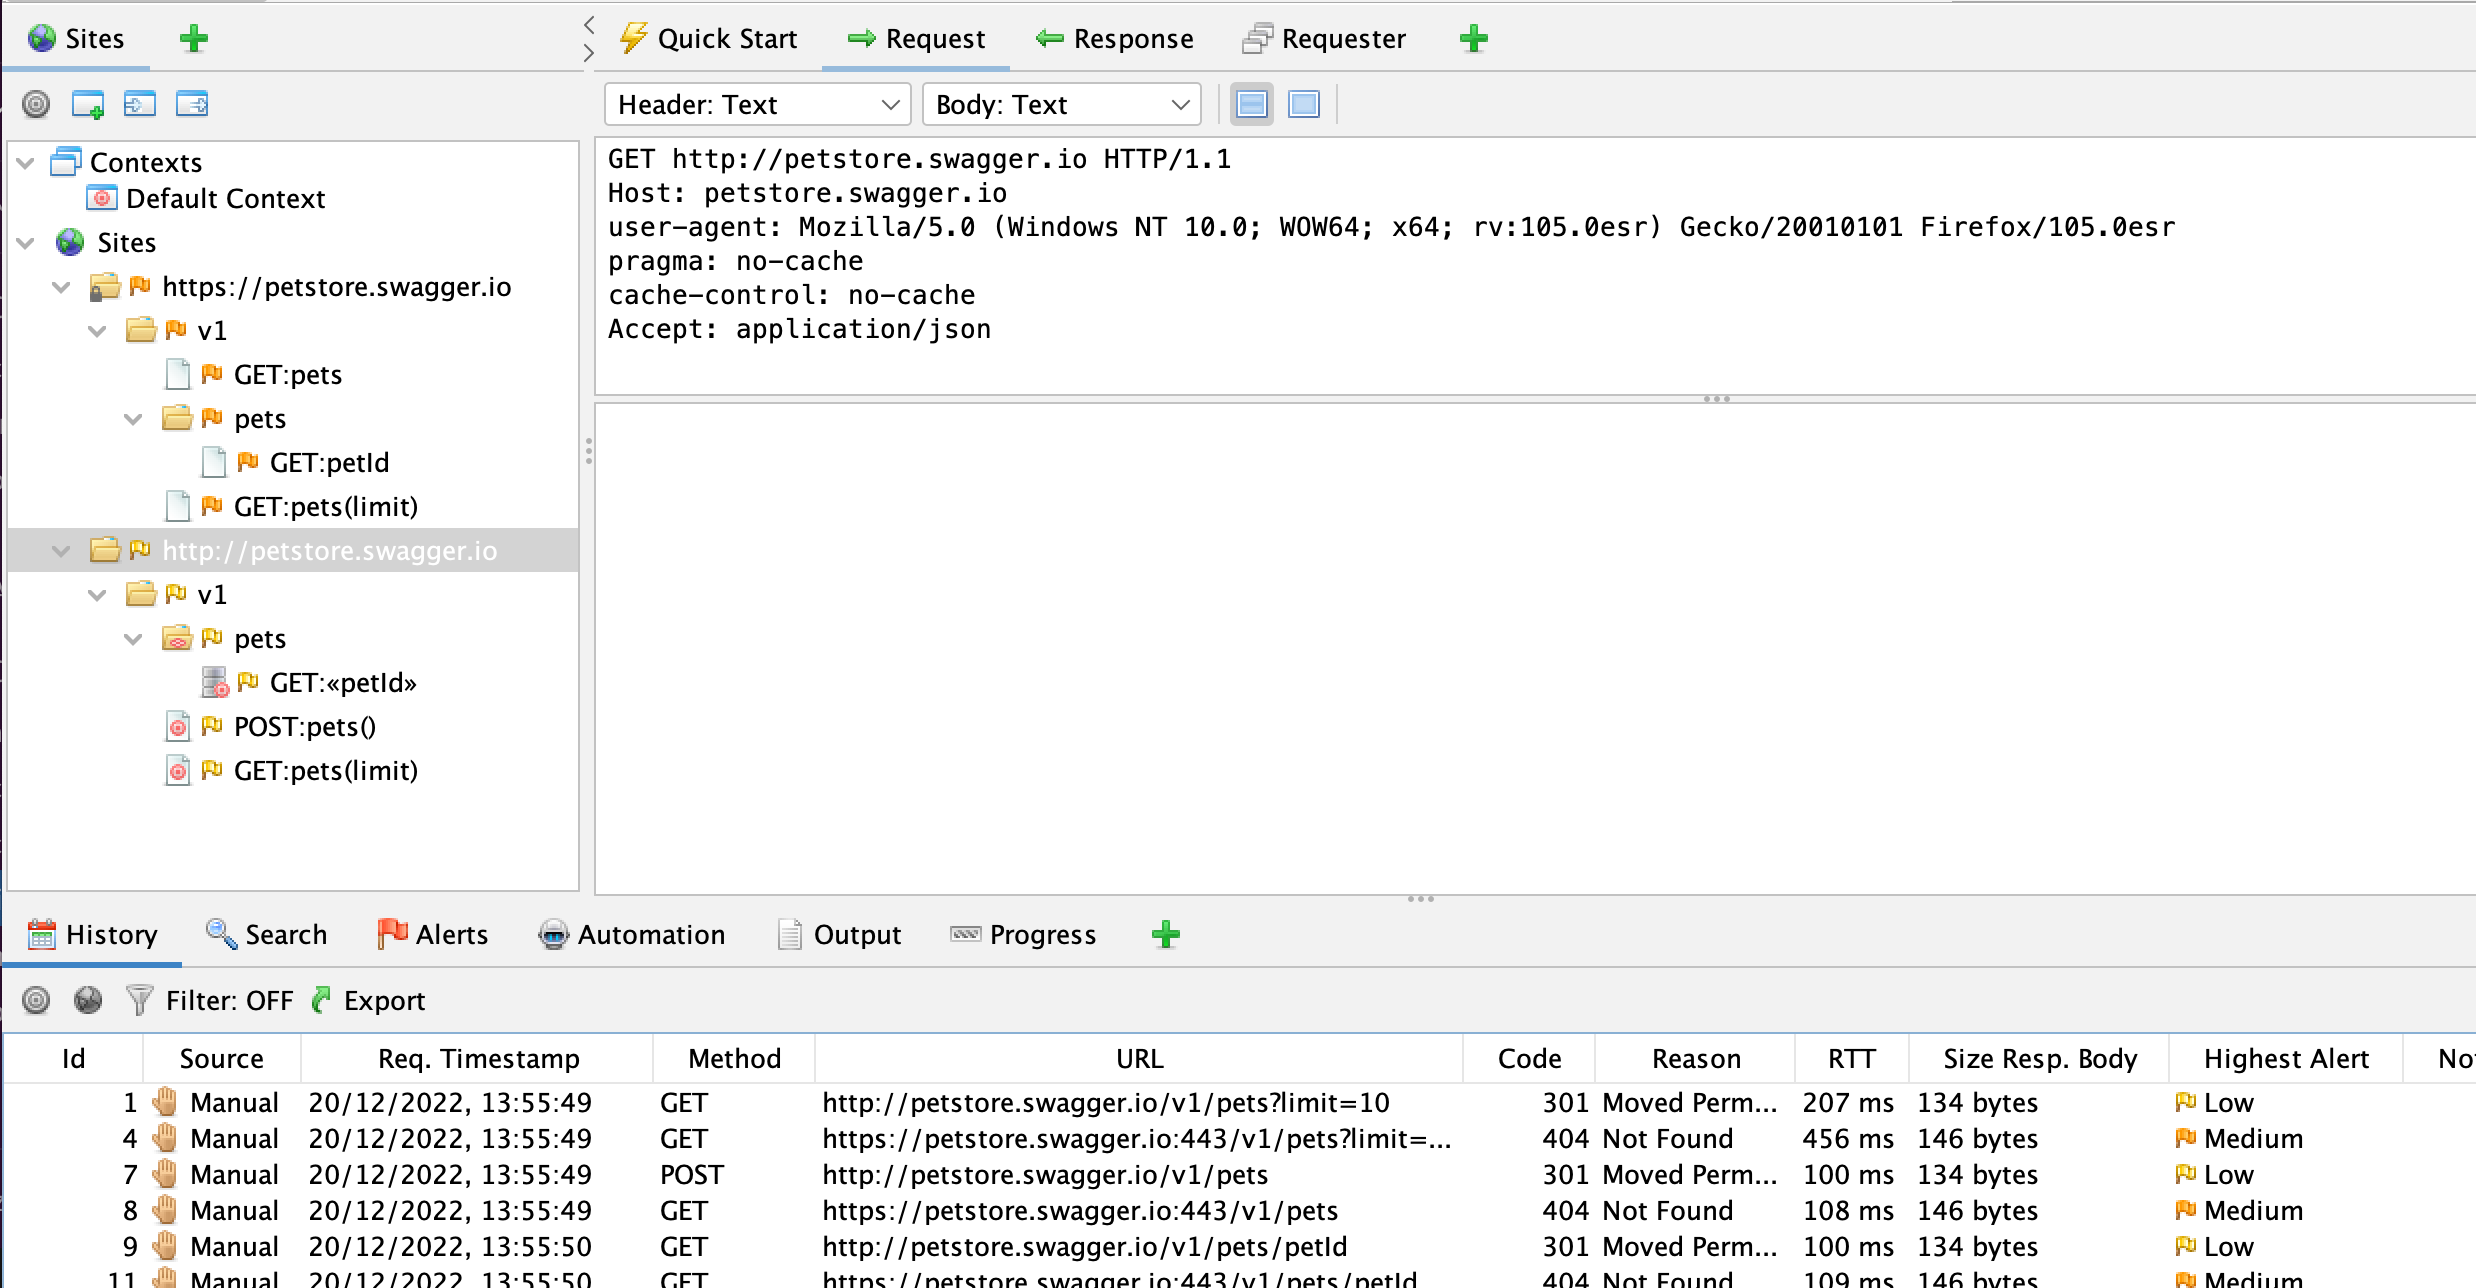Toggle the horizontal split view layout icon
Viewport: 2476px width, 1288px height.
coord(1253,104)
